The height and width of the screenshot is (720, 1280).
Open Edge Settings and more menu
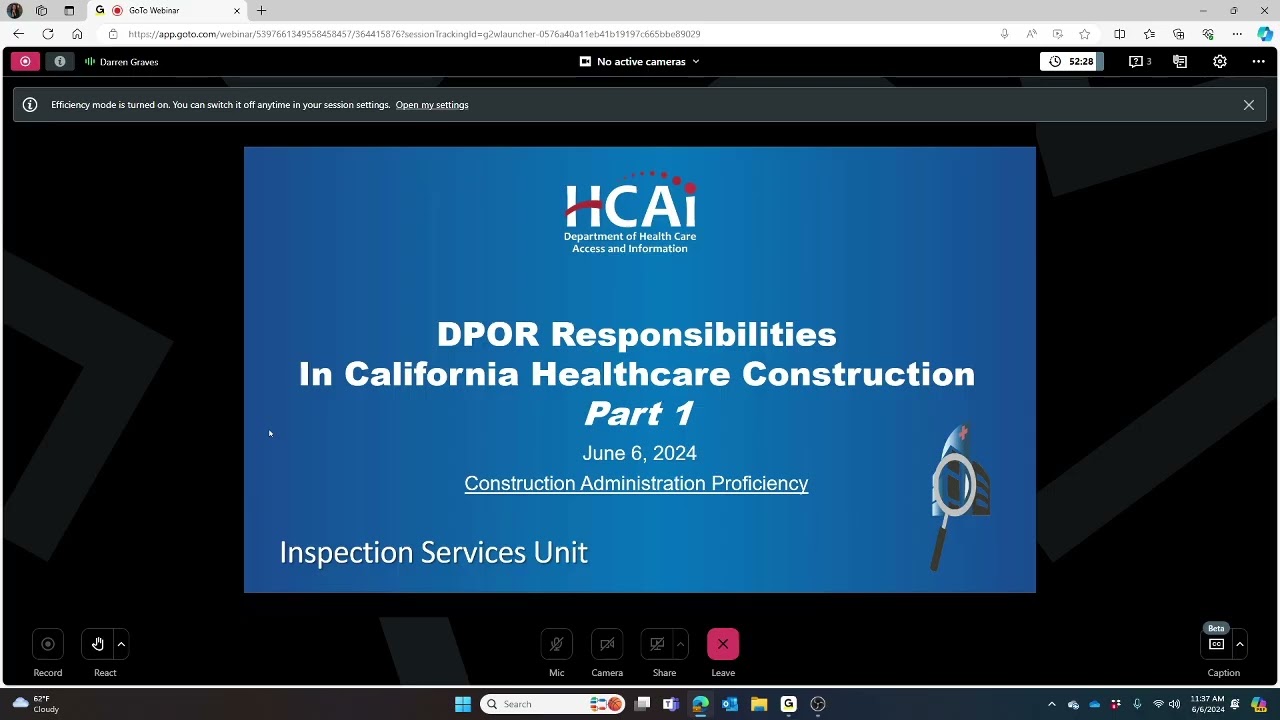tap(1237, 34)
